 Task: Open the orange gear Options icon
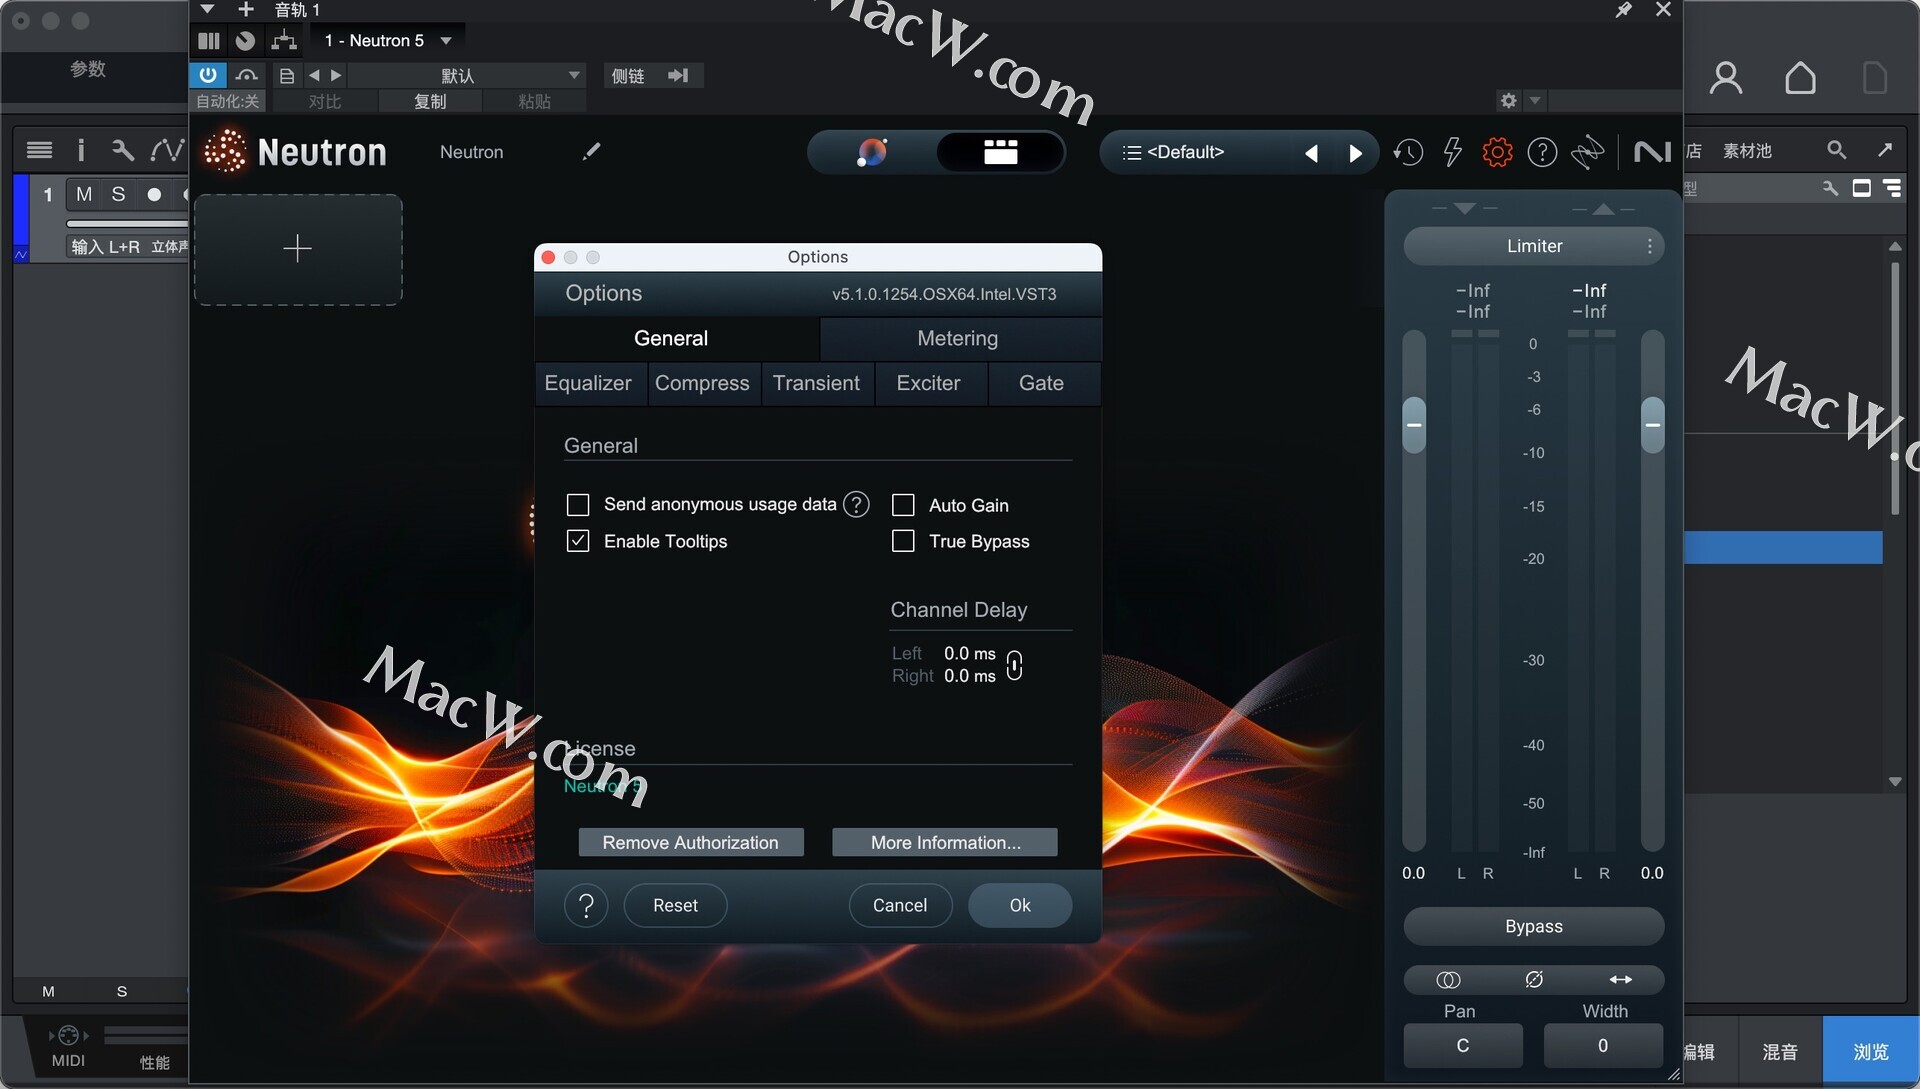1497,152
